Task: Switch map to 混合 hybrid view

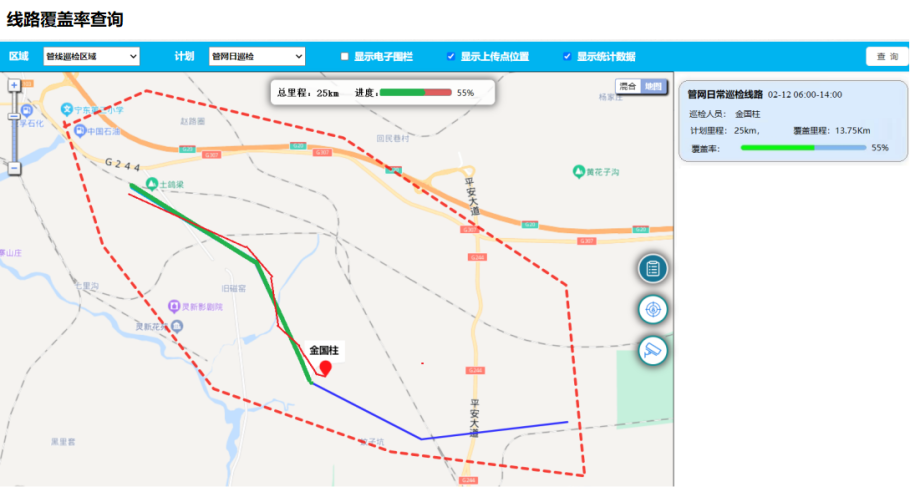Action: [x=628, y=87]
